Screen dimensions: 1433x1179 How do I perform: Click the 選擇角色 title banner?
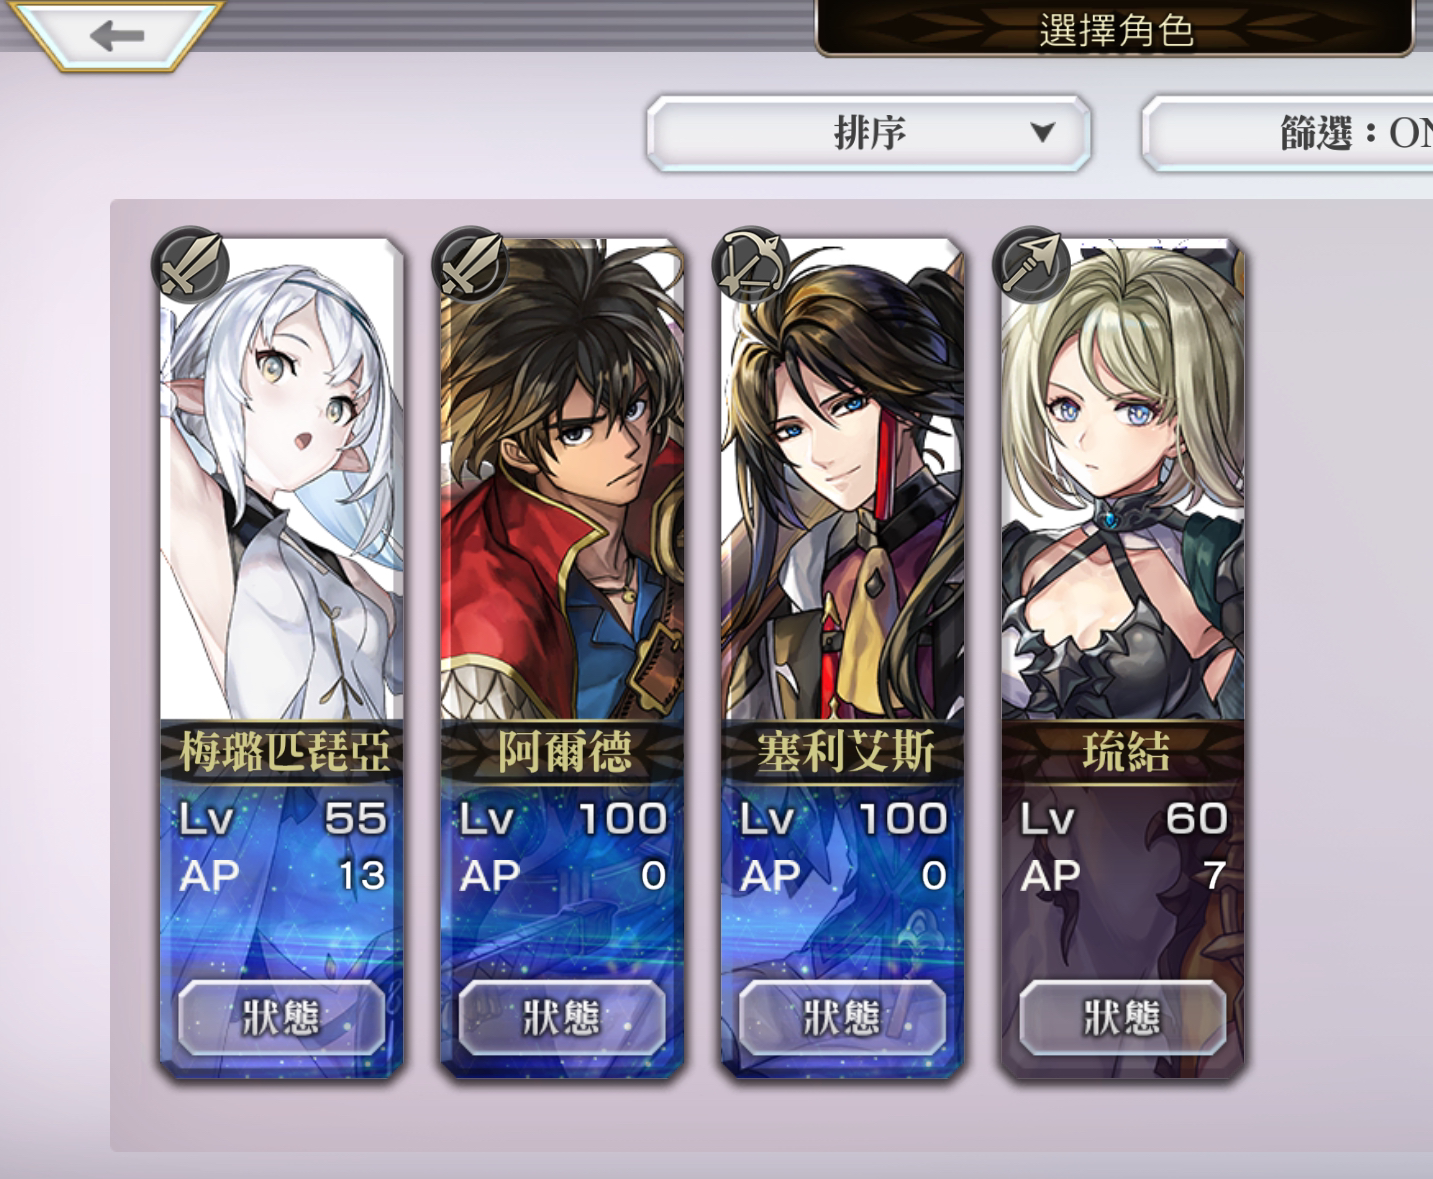tap(1115, 28)
